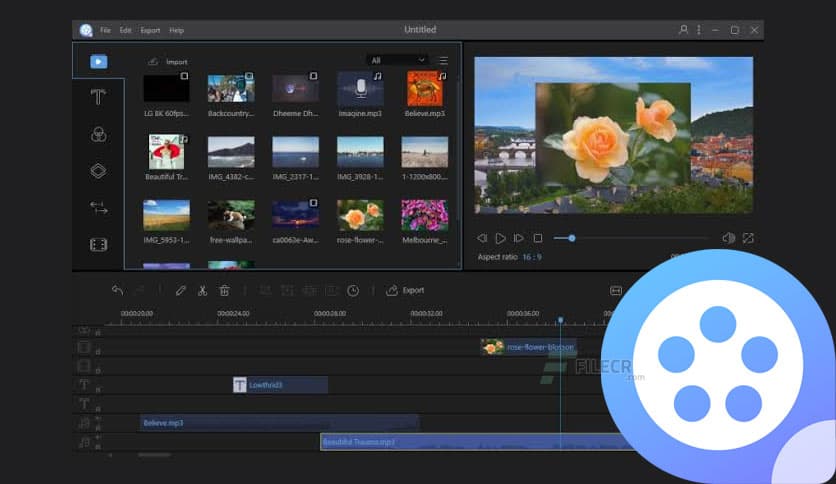Click the Export button in timeline toolbar
The height and width of the screenshot is (484, 836).
coord(405,291)
